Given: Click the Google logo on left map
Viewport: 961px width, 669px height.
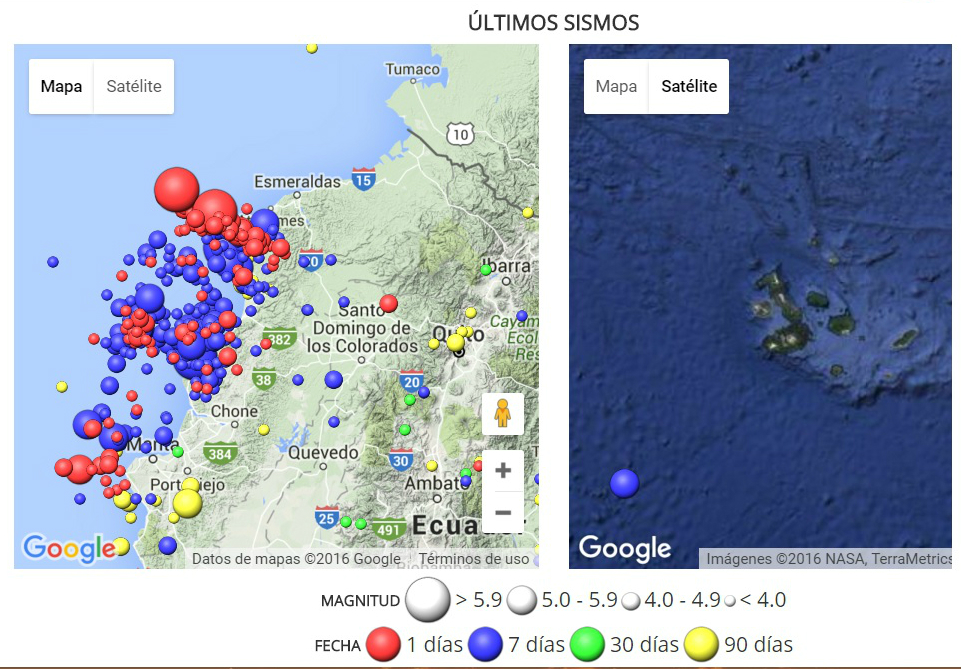Looking at the screenshot, I should pos(68,548).
